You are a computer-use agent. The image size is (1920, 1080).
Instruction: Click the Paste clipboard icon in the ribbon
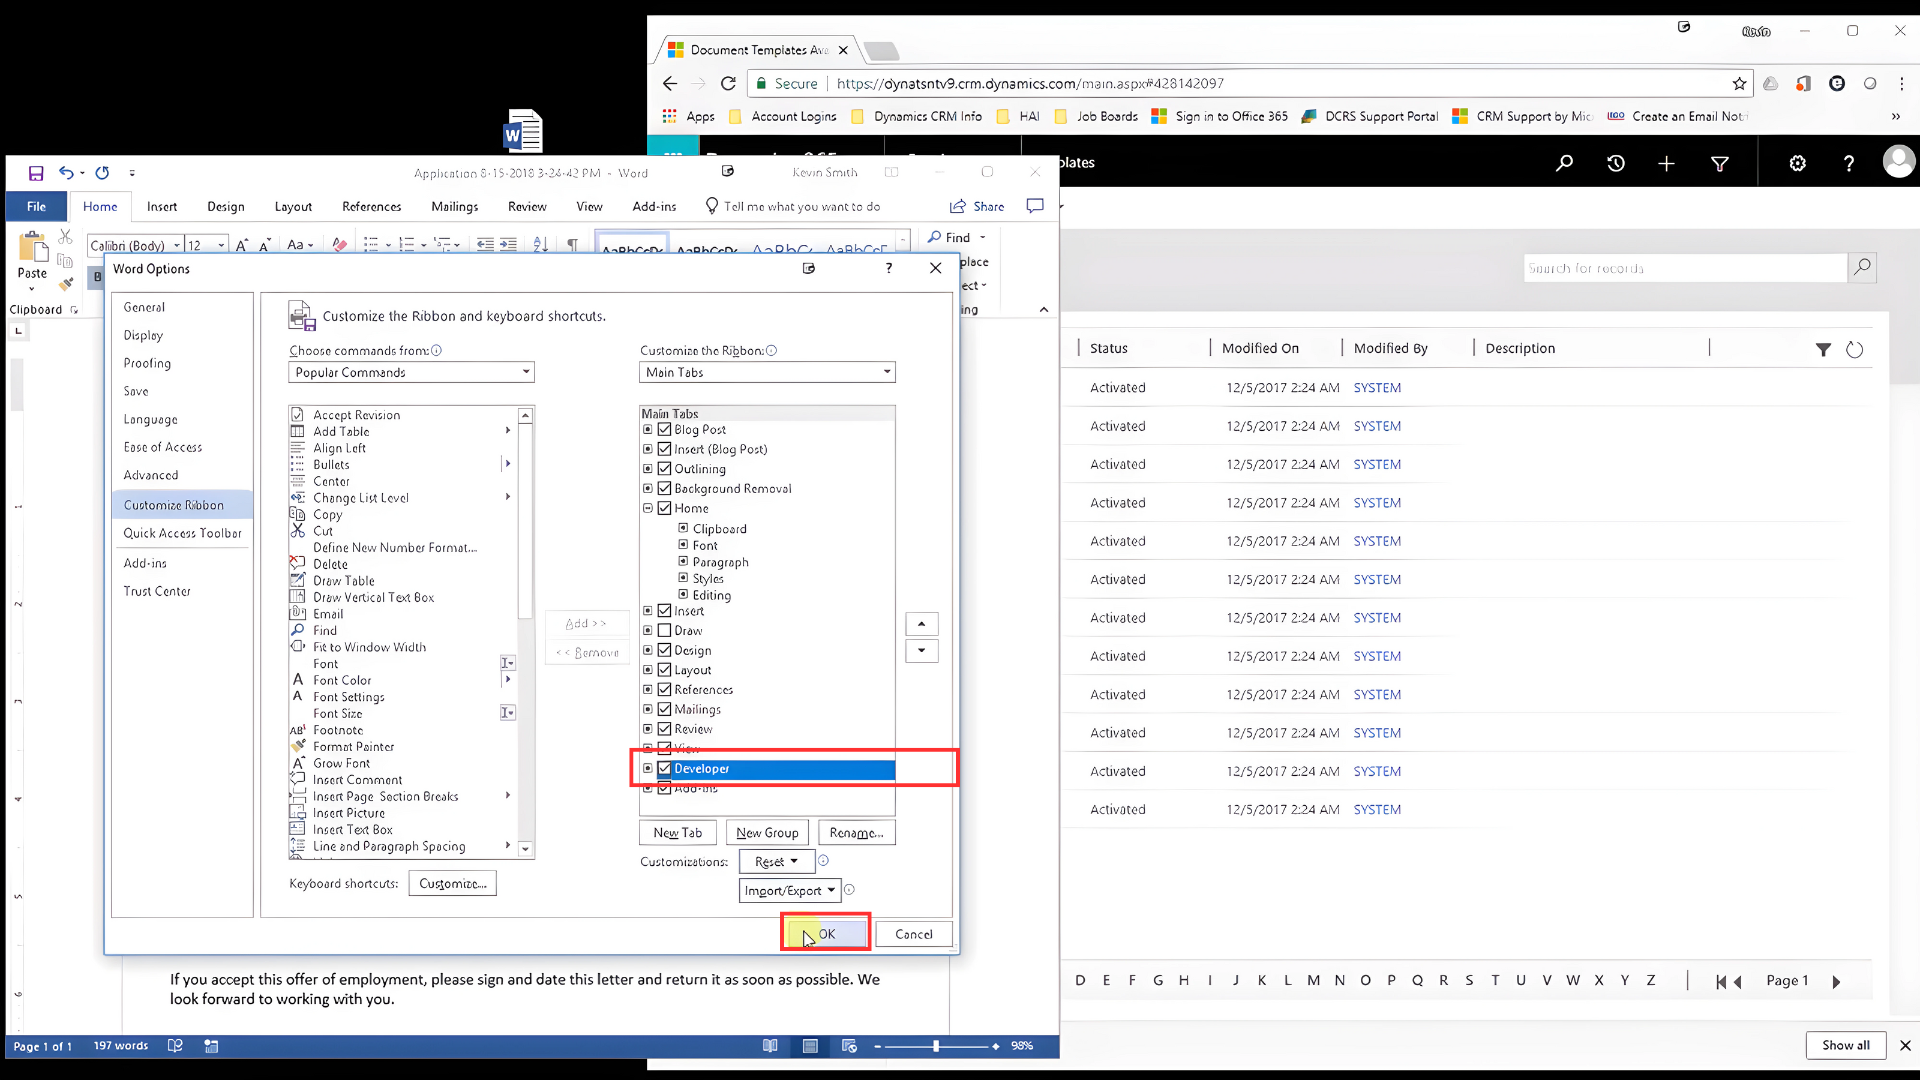click(32, 246)
